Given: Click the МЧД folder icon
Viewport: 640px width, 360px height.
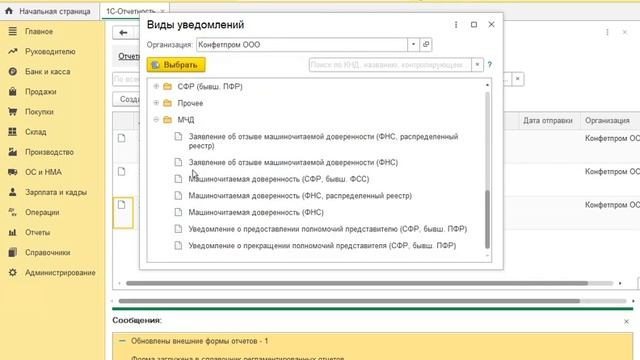Looking at the screenshot, I should pos(167,120).
